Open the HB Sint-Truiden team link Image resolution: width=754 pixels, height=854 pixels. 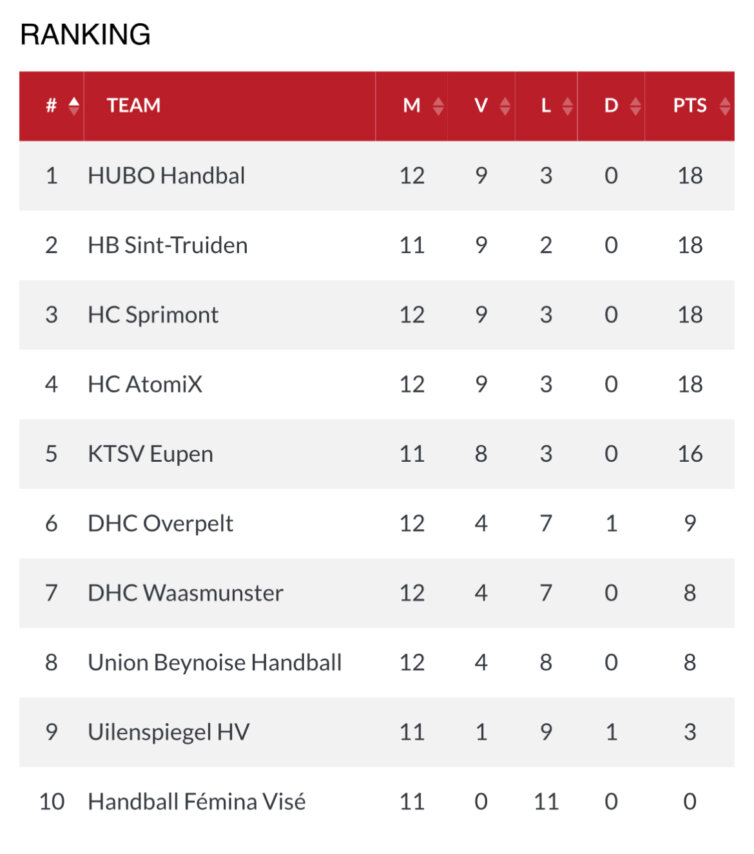tap(168, 245)
